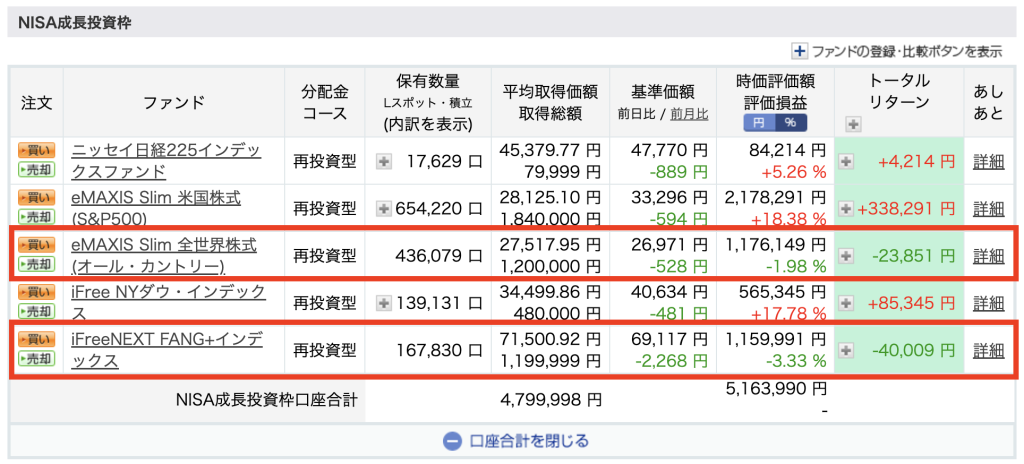1024x464 pixels.
Task: Expand total return details for +85,345 円 row
Action: click(x=846, y=303)
